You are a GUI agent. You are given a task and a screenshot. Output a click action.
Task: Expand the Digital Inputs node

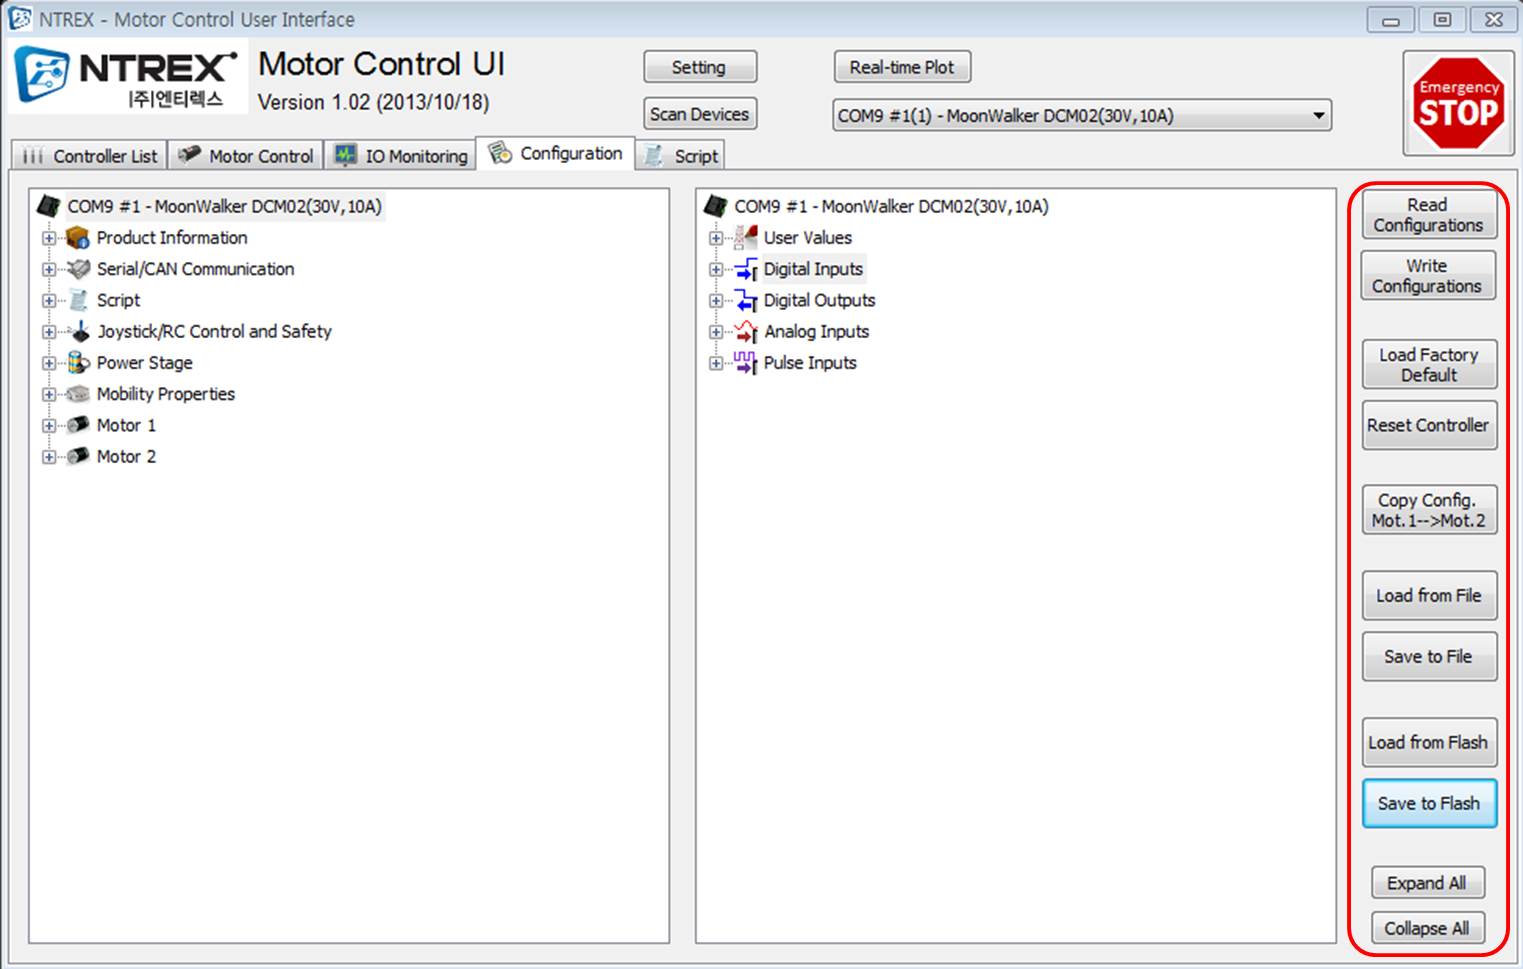[715, 269]
